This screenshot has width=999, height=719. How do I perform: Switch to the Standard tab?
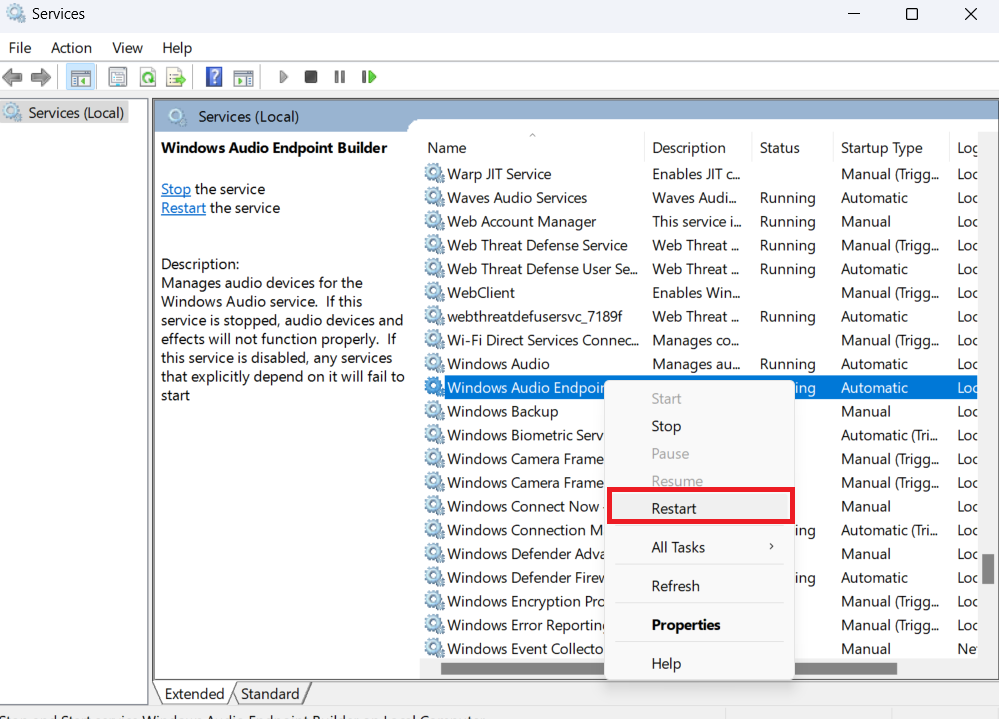pyautogui.click(x=270, y=693)
